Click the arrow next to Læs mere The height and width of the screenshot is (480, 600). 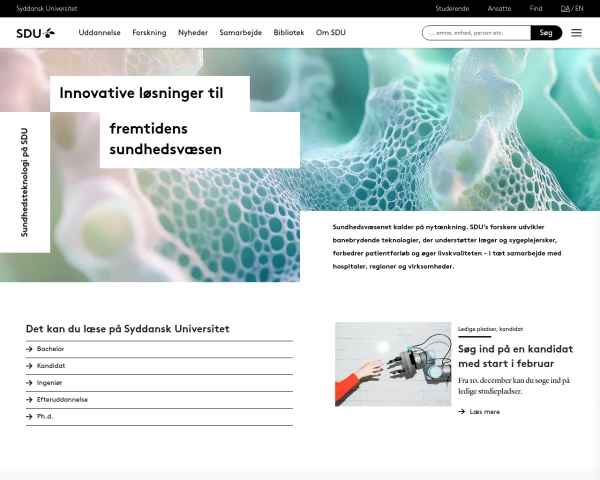click(461, 411)
